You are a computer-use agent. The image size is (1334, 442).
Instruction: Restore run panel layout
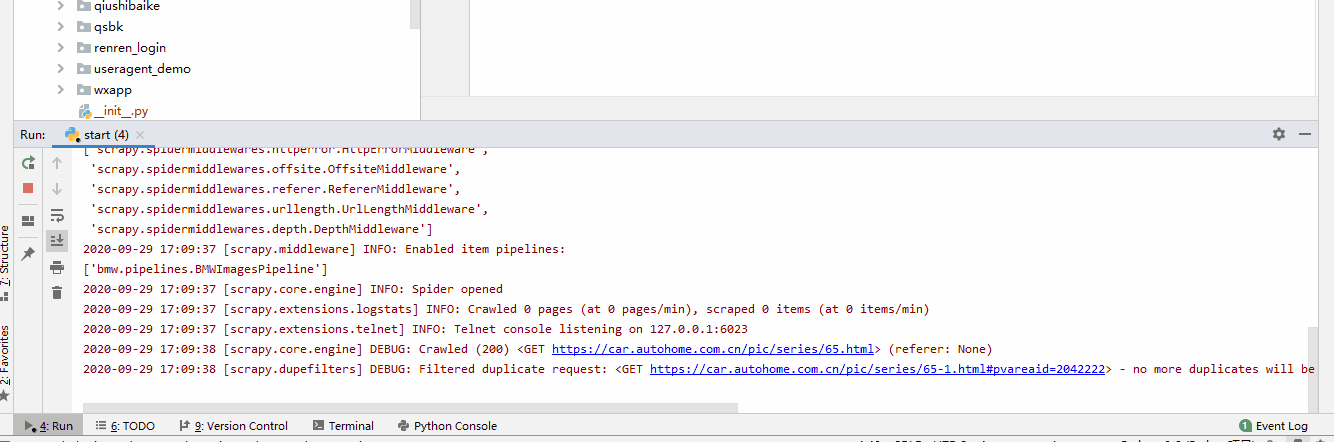[28, 220]
